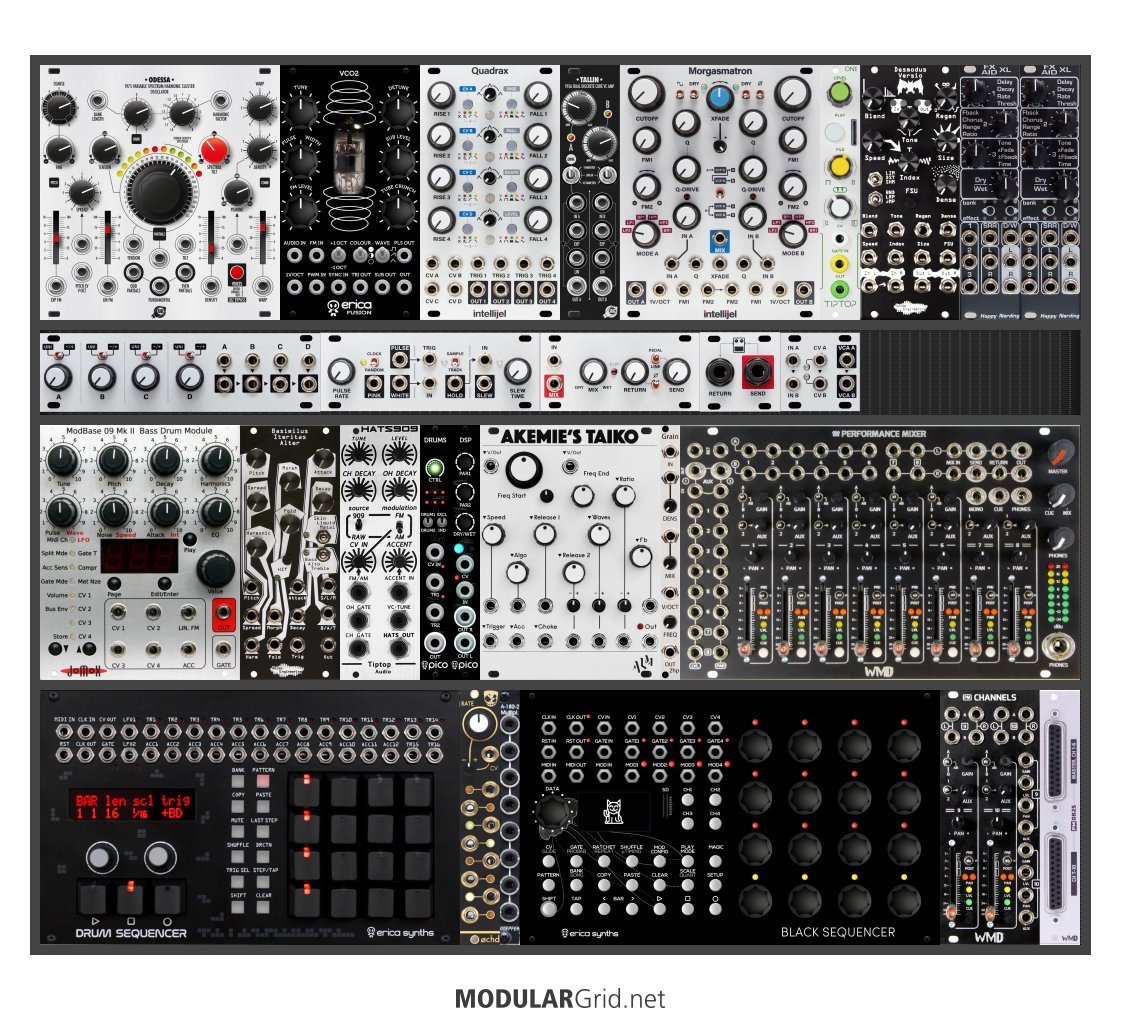
Task: Select the BANK button on Drum Sequencer
Action: [238, 781]
